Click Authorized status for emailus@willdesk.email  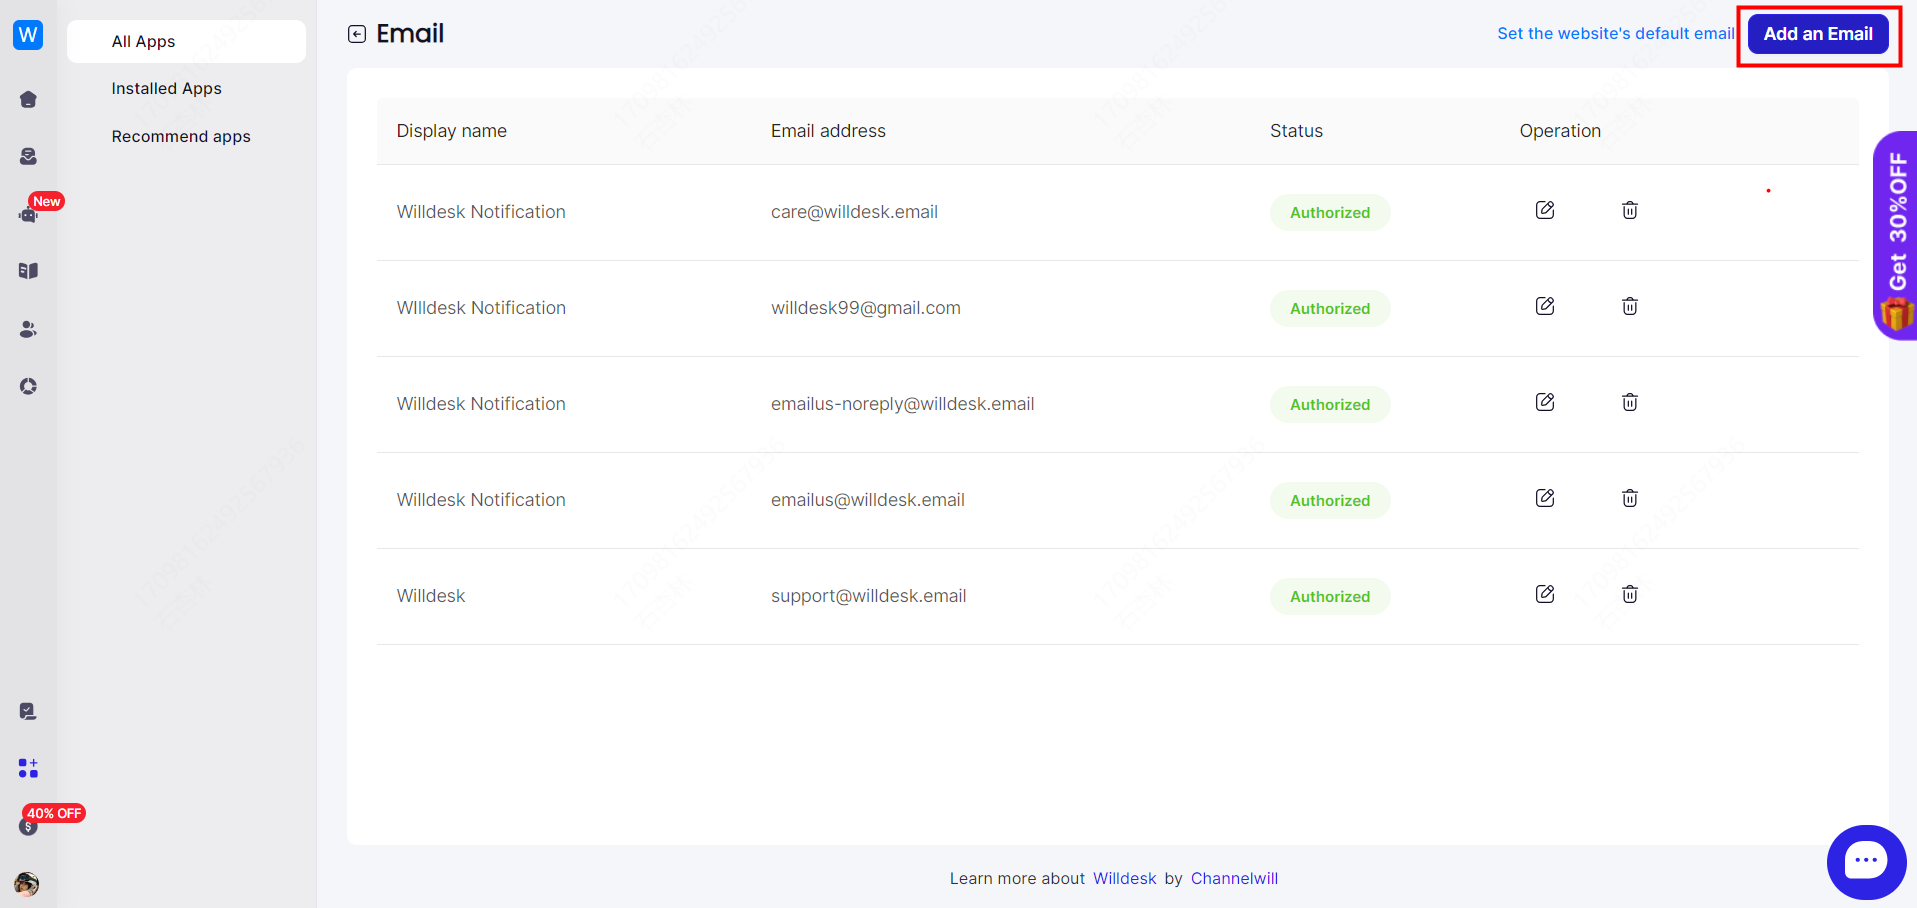click(1330, 500)
